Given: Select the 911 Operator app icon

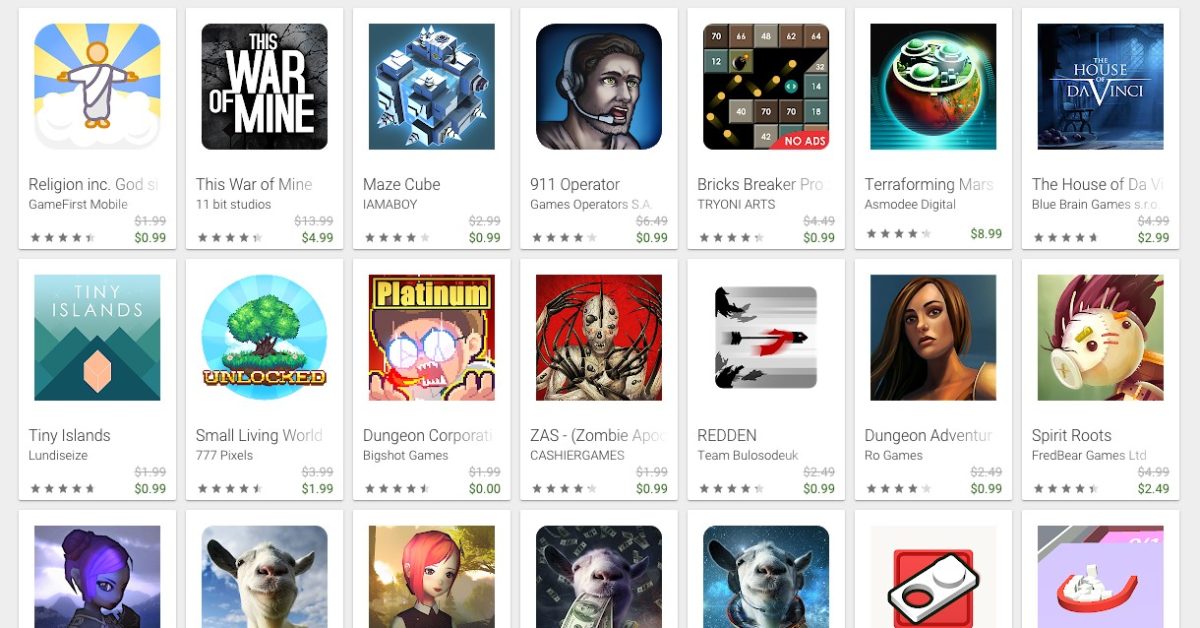Looking at the screenshot, I should coord(598,87).
